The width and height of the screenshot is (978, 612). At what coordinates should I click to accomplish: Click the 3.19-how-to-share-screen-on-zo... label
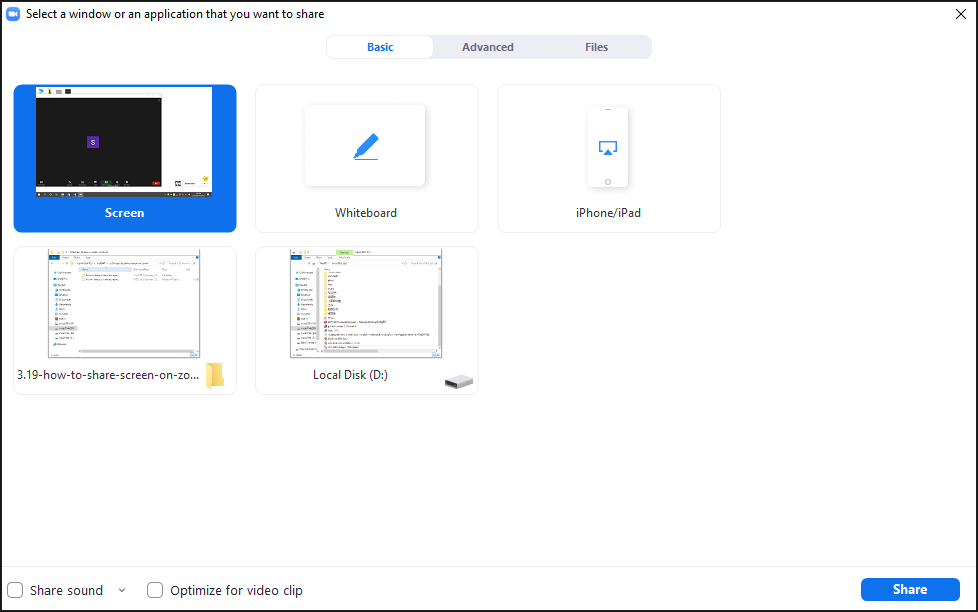[108, 375]
